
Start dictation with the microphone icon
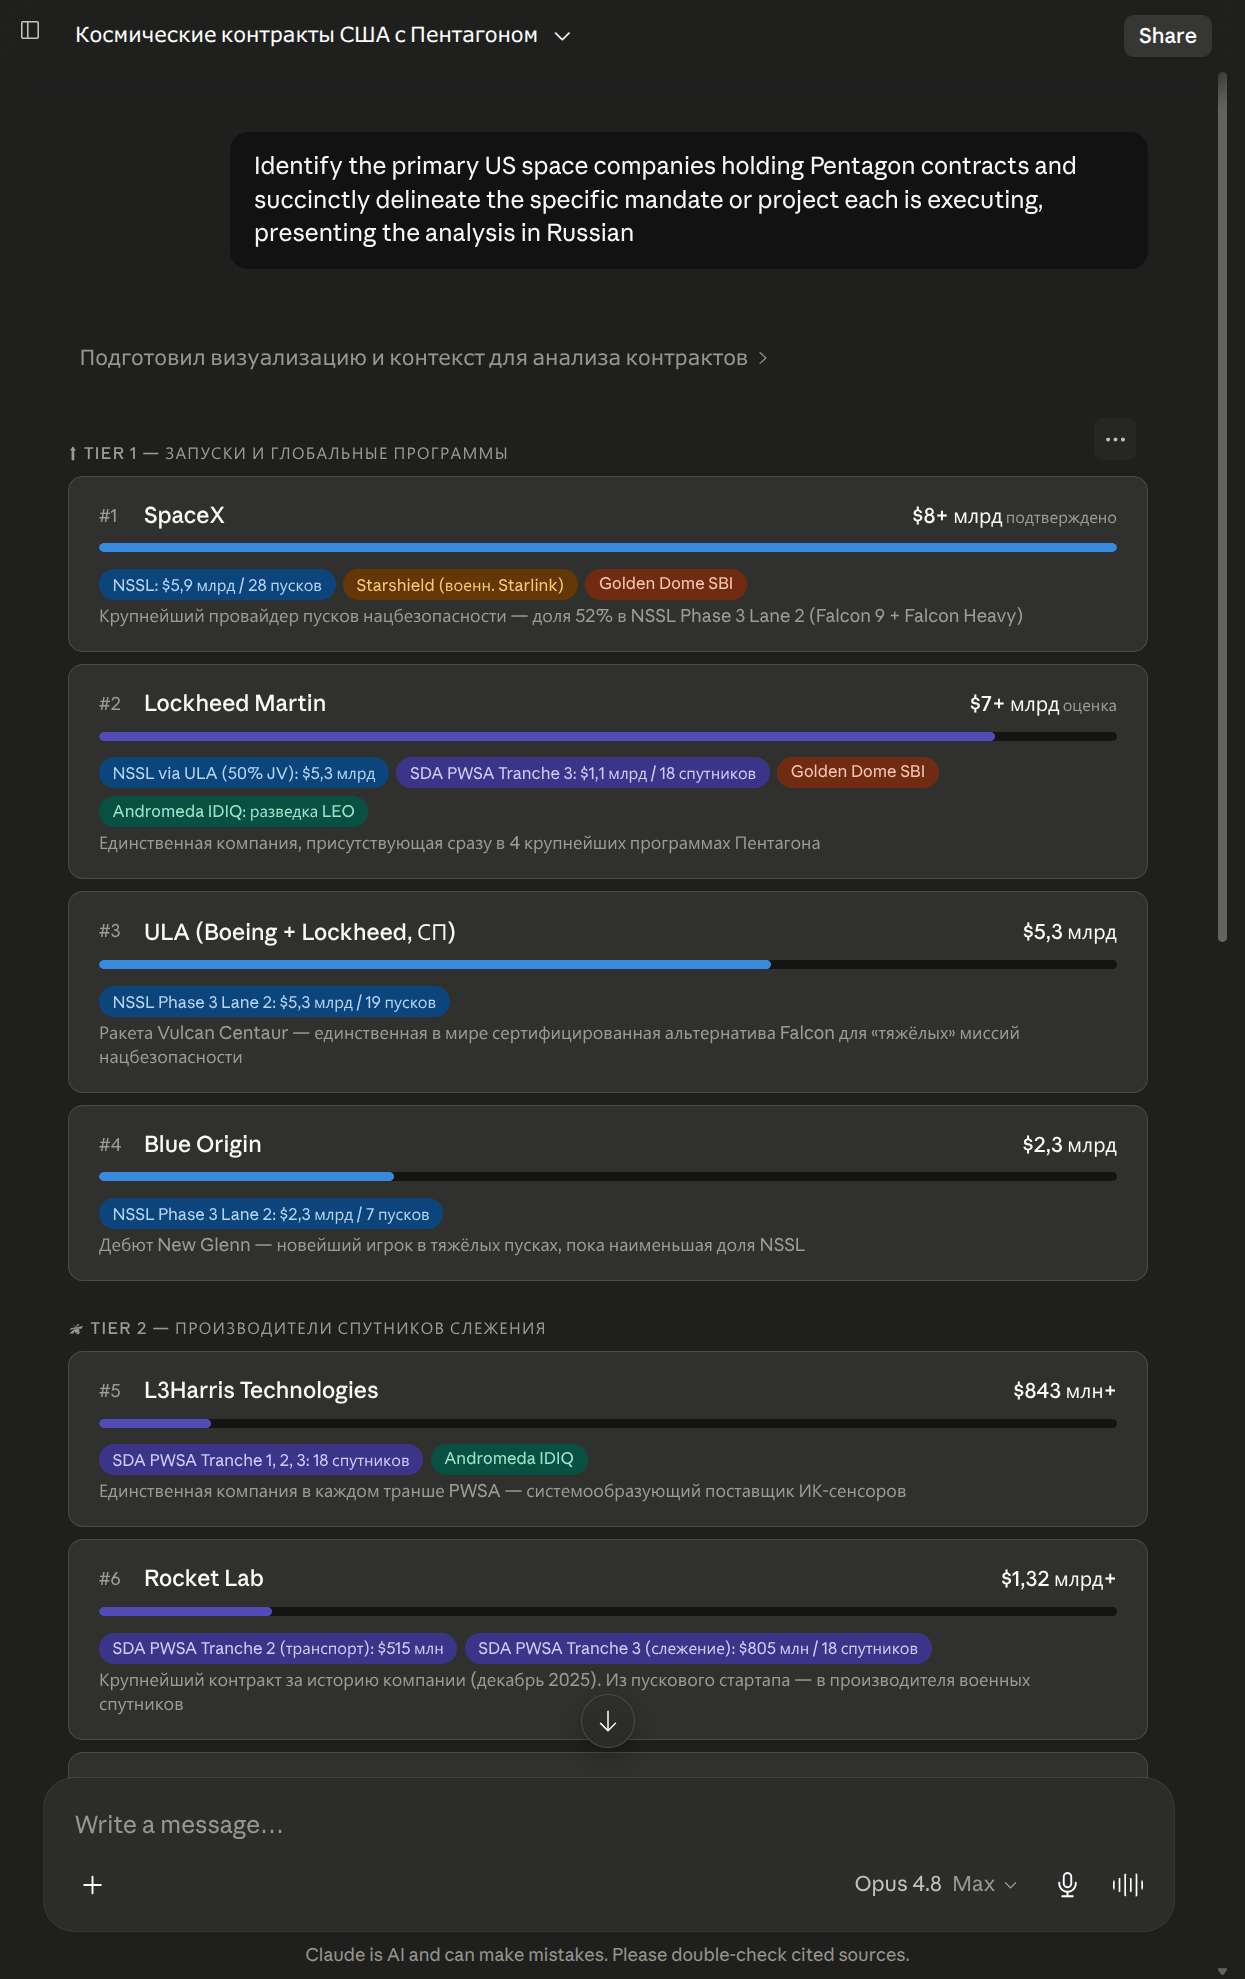pyautogui.click(x=1067, y=1885)
